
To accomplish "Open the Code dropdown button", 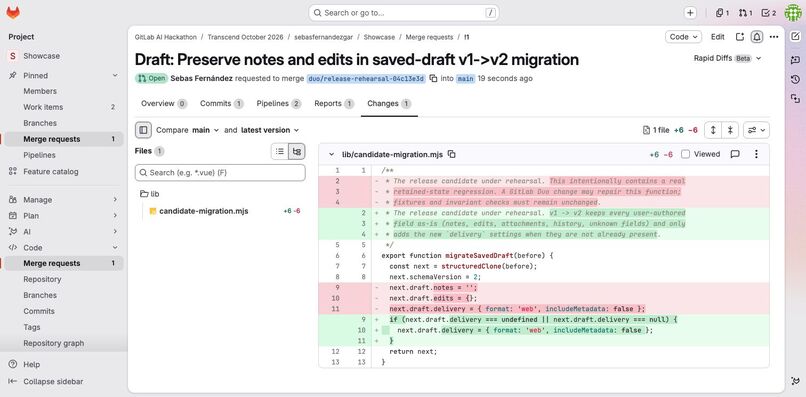I will [x=684, y=37].
